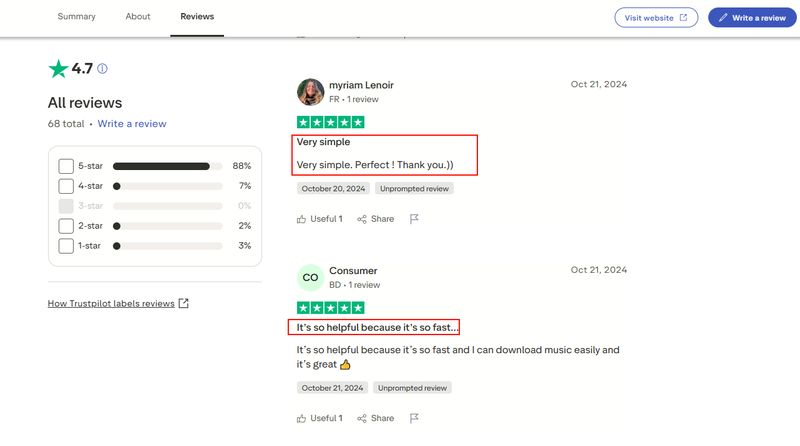Viewport: 800px width, 446px height.
Task: Click the BD • 1 review text
Action: point(355,285)
